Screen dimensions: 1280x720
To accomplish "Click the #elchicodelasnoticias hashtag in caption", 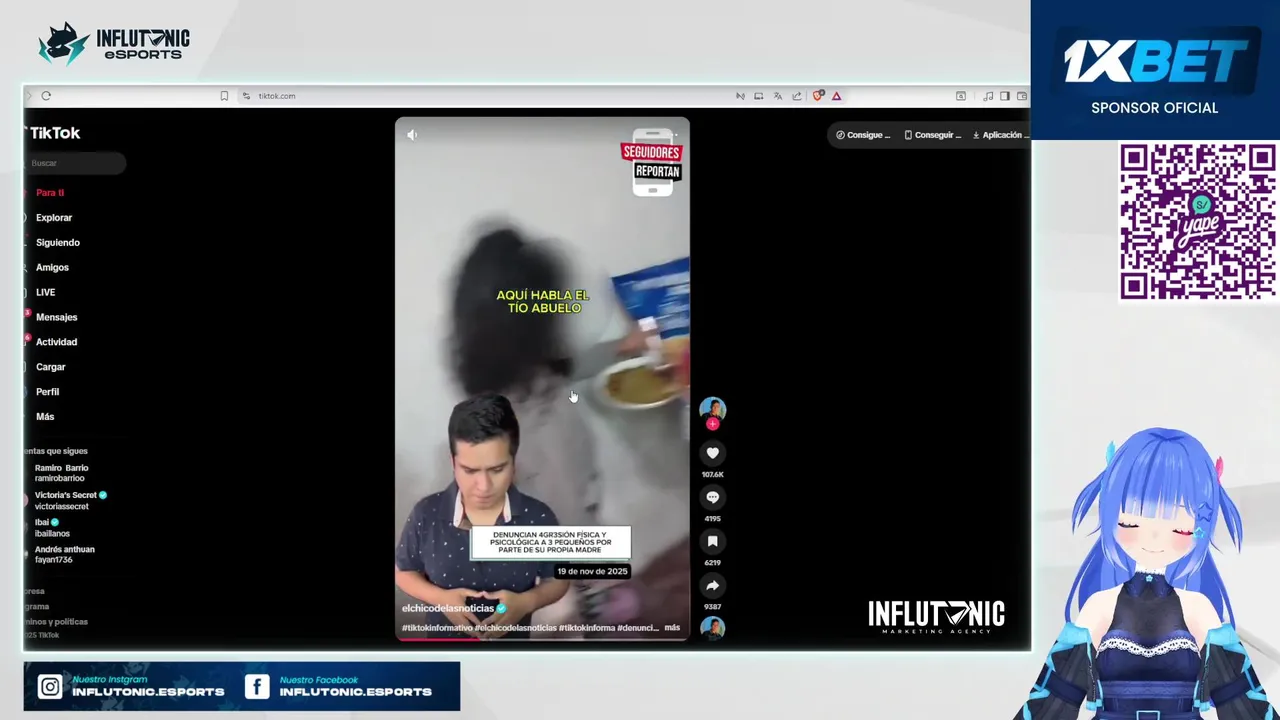I will pyautogui.click(x=515, y=628).
